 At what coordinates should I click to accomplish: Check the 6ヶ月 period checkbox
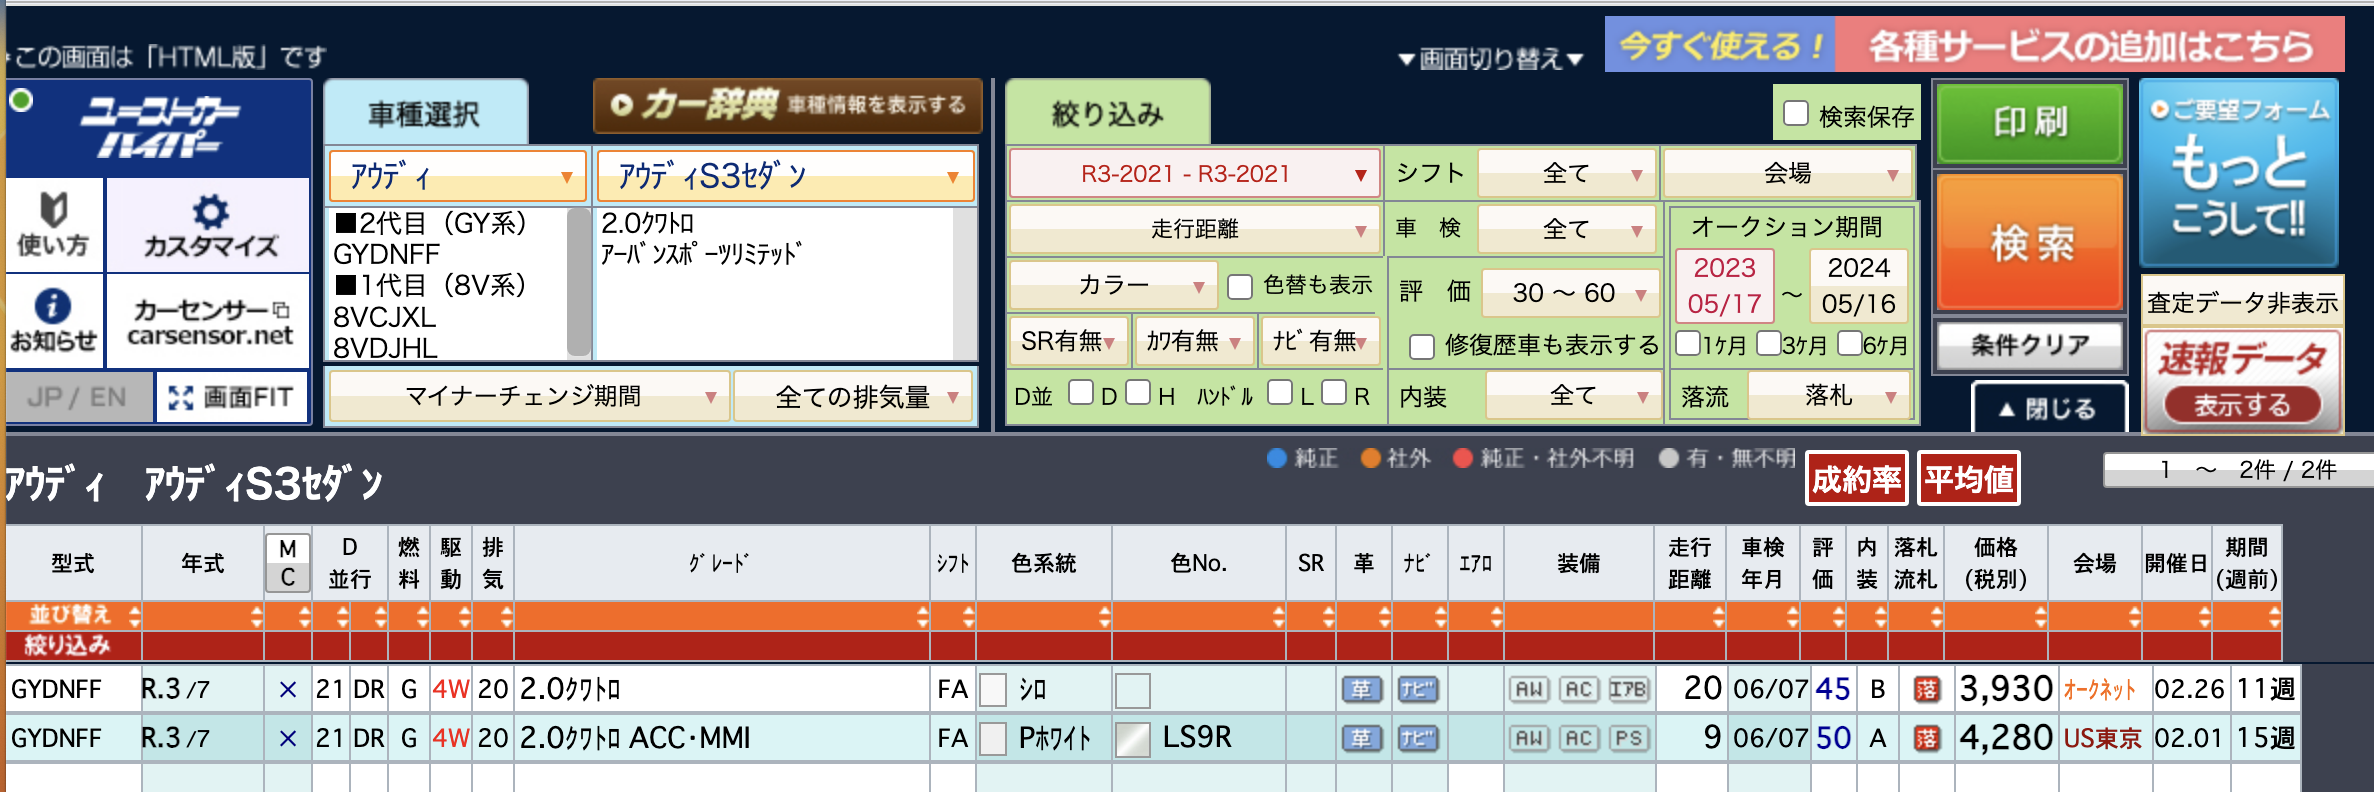[1850, 343]
